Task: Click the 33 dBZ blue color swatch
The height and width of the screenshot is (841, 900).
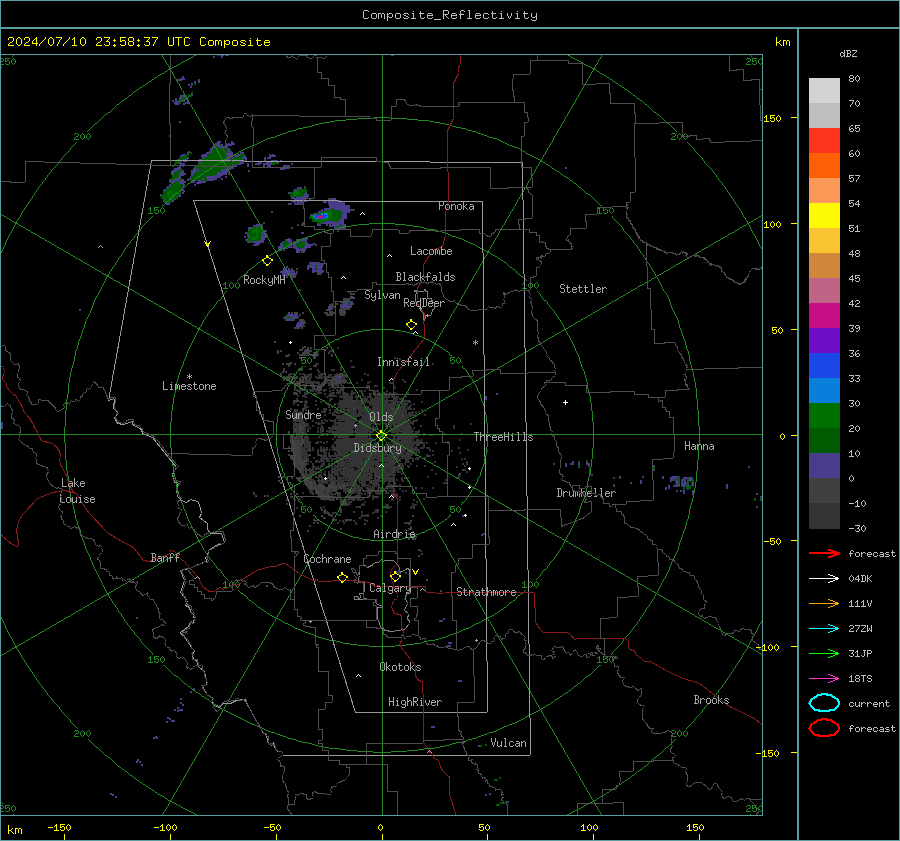Action: coord(824,390)
